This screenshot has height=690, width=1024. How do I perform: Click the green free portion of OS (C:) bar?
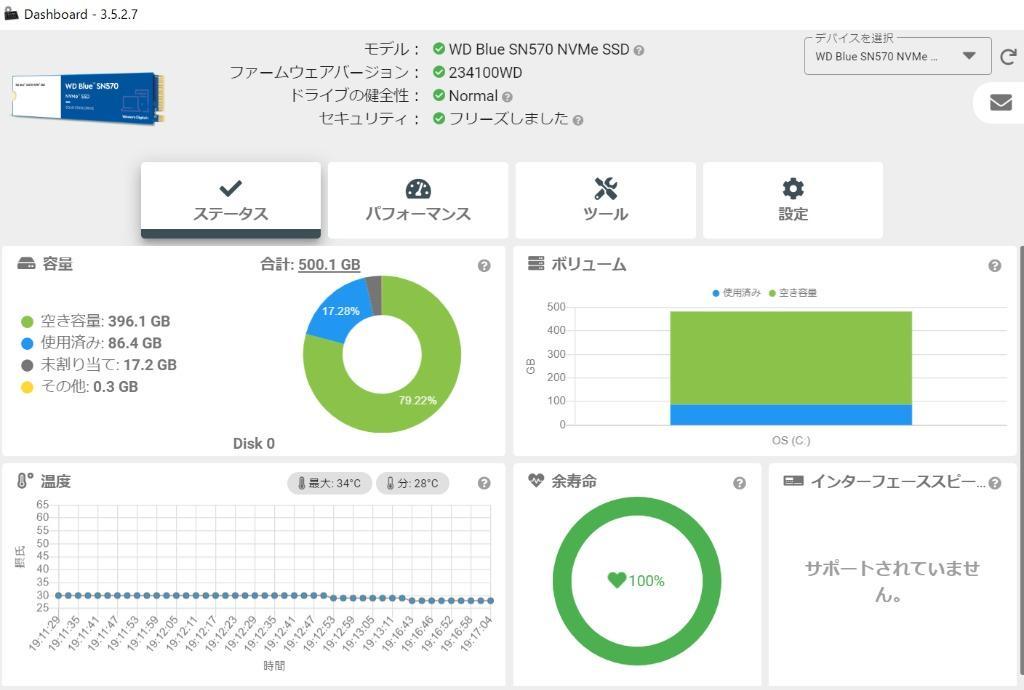[x=791, y=358]
